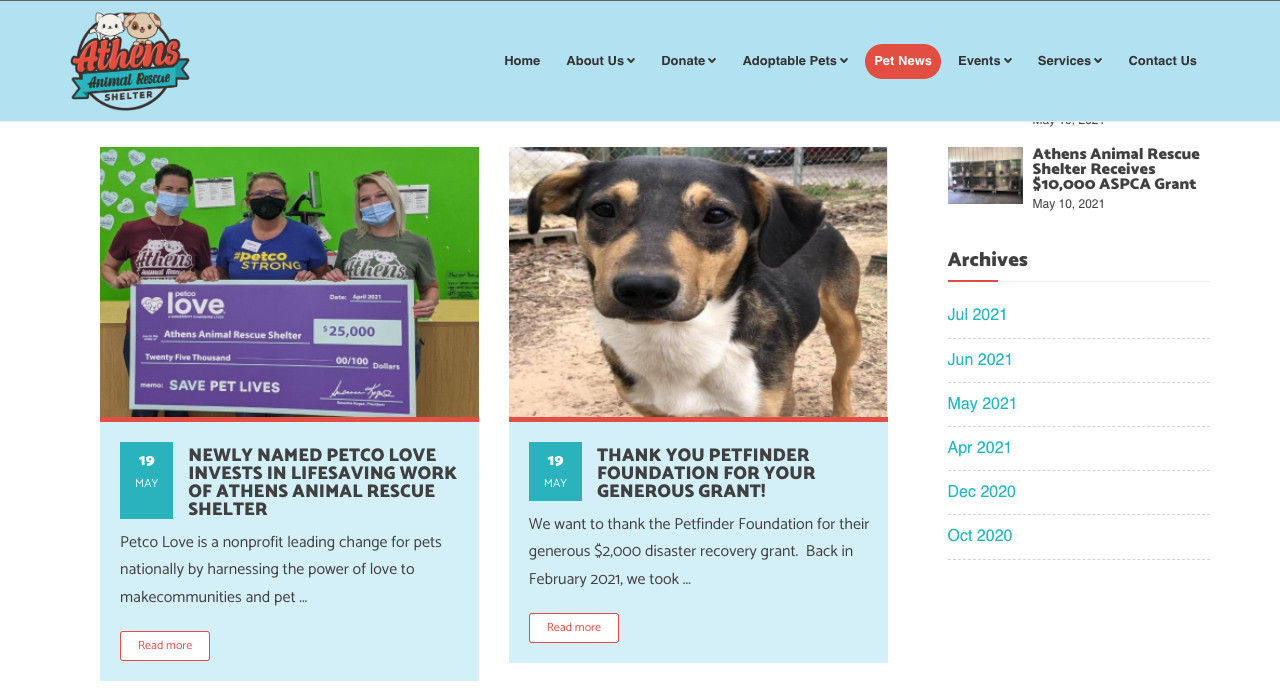Select the Pet News tab
Image resolution: width=1280 pixels, height=690 pixels.
click(903, 61)
